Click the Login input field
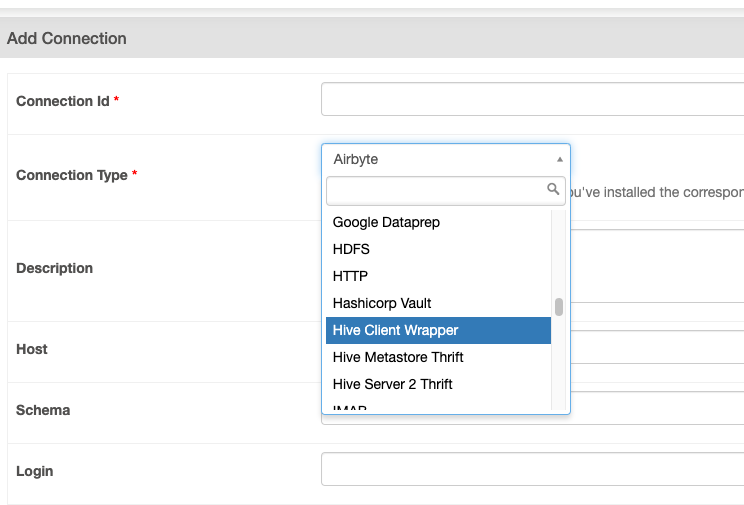The height and width of the screenshot is (505, 744). (532, 469)
